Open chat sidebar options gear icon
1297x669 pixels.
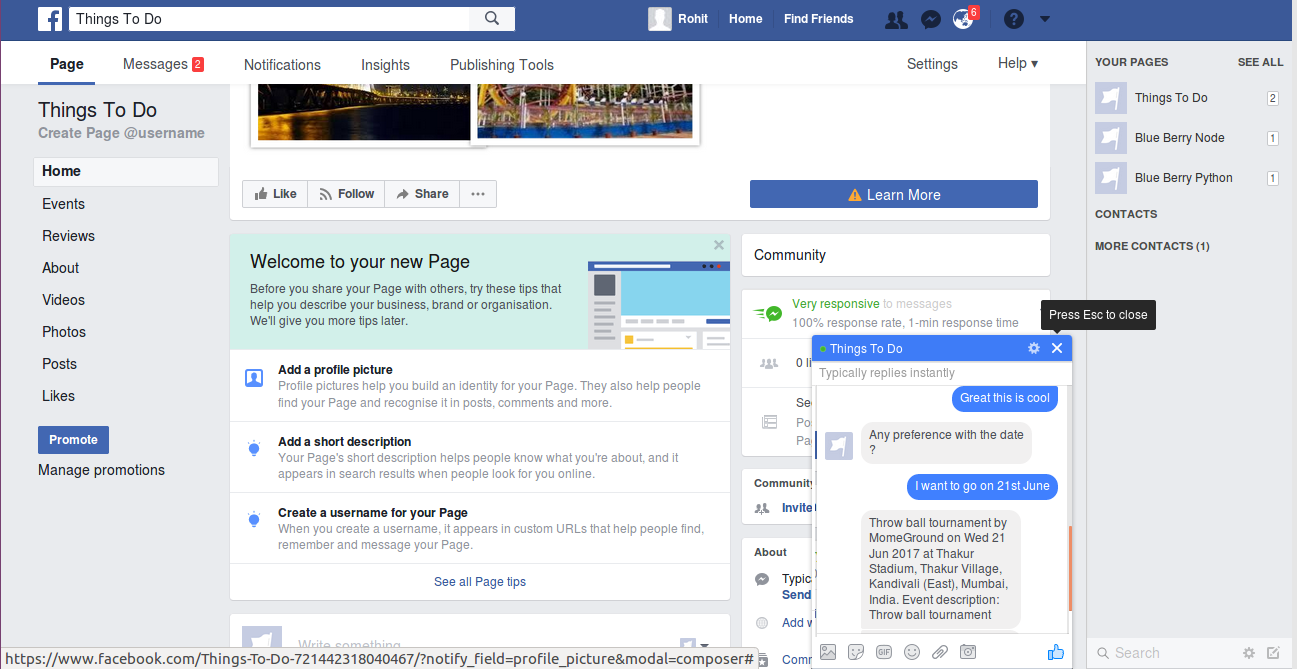tap(1249, 653)
